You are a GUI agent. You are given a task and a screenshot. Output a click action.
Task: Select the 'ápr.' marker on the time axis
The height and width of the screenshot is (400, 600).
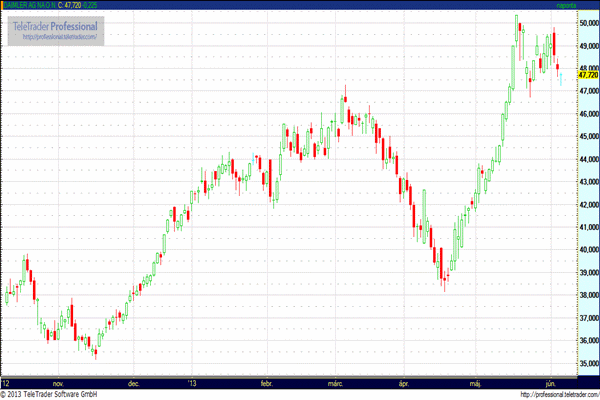pyautogui.click(x=404, y=382)
